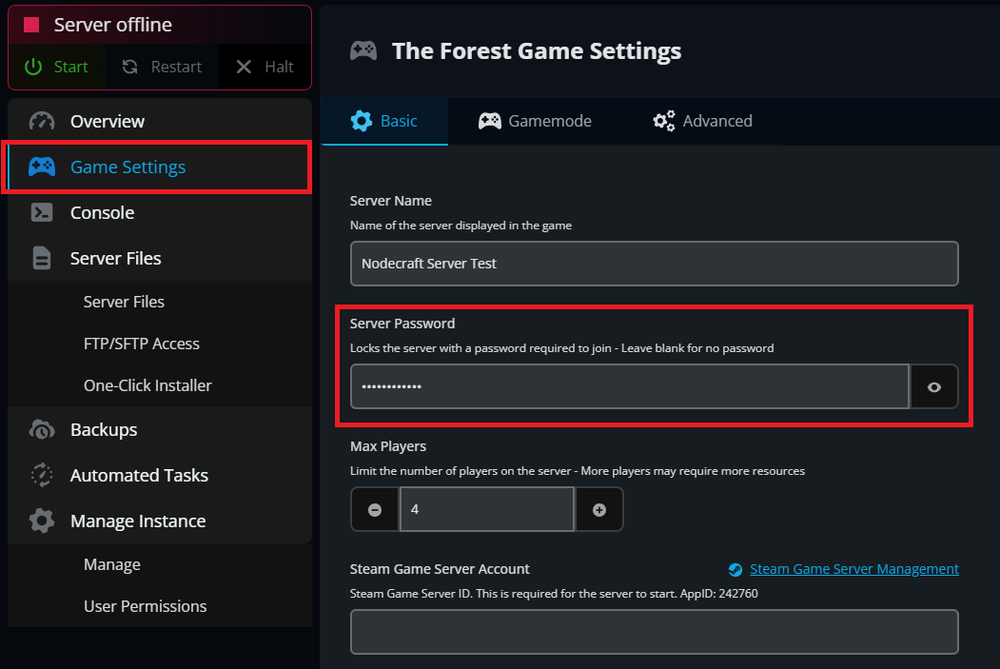Open Console via its terminal icon
1000x669 pixels.
pos(40,212)
